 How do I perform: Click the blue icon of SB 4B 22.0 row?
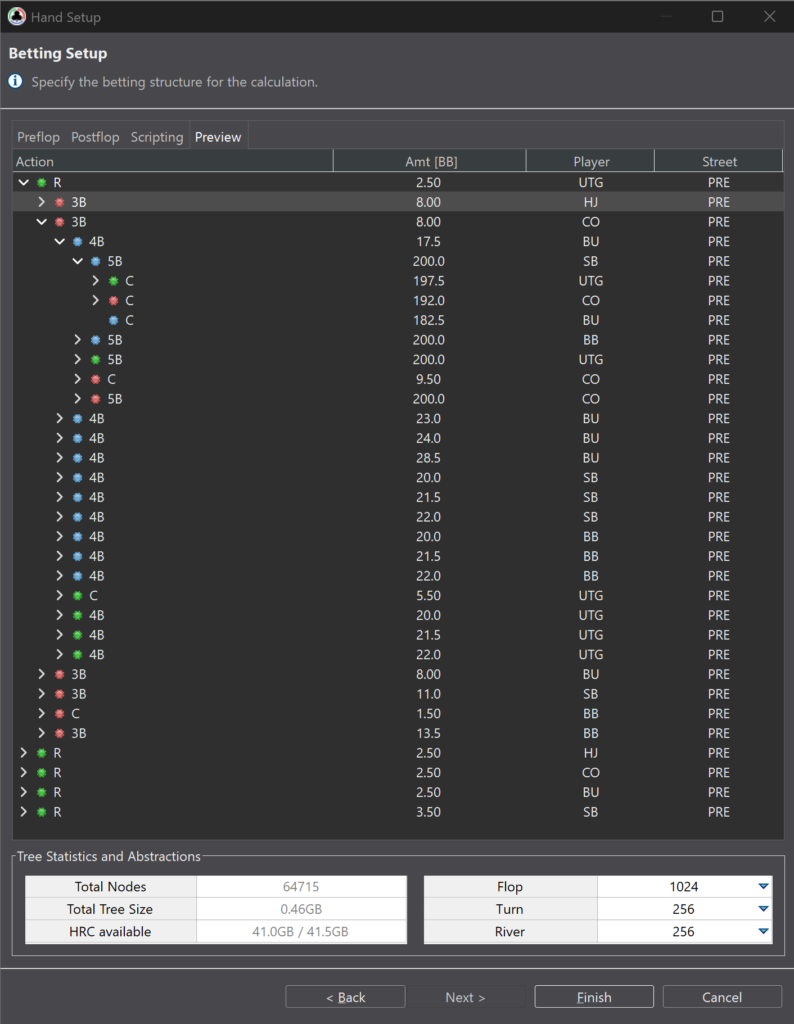78,517
